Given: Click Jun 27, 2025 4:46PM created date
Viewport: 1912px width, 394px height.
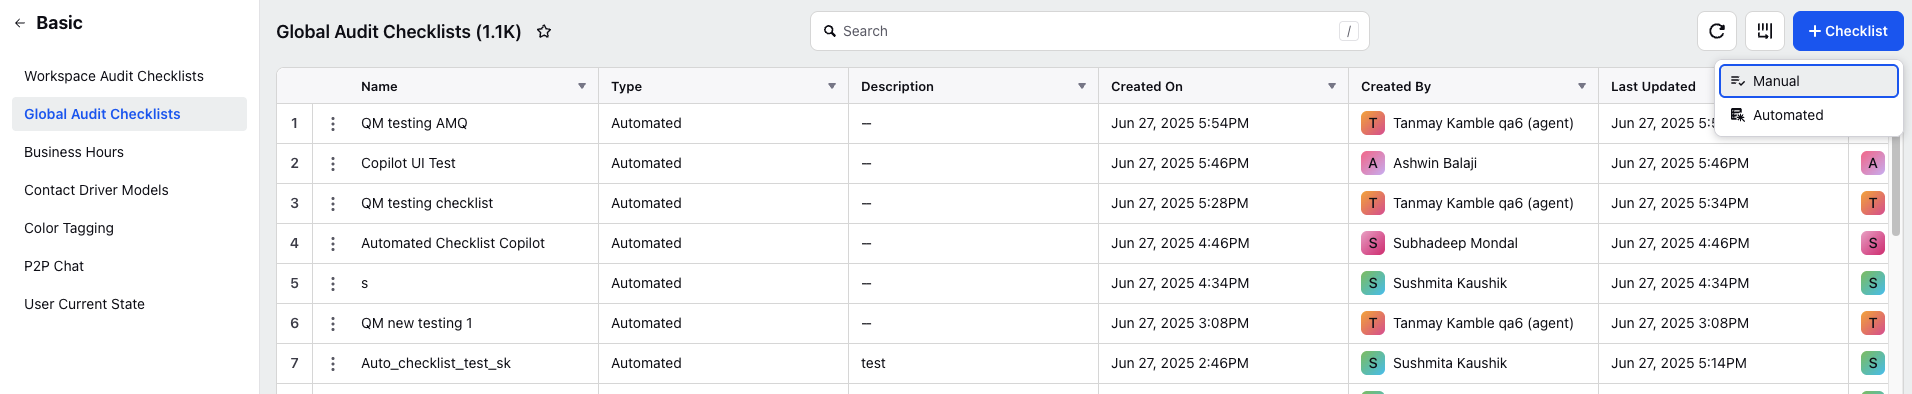Looking at the screenshot, I should click(x=1180, y=243).
